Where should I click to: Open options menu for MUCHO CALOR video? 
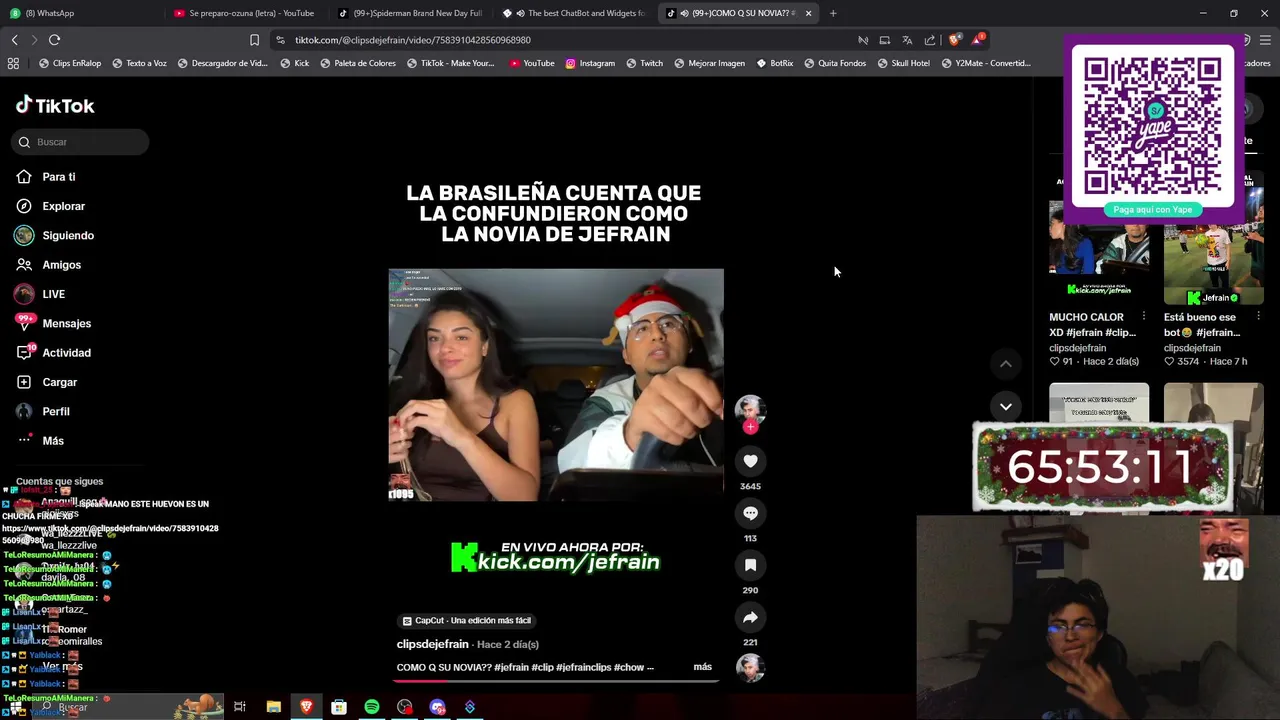coord(1143,317)
